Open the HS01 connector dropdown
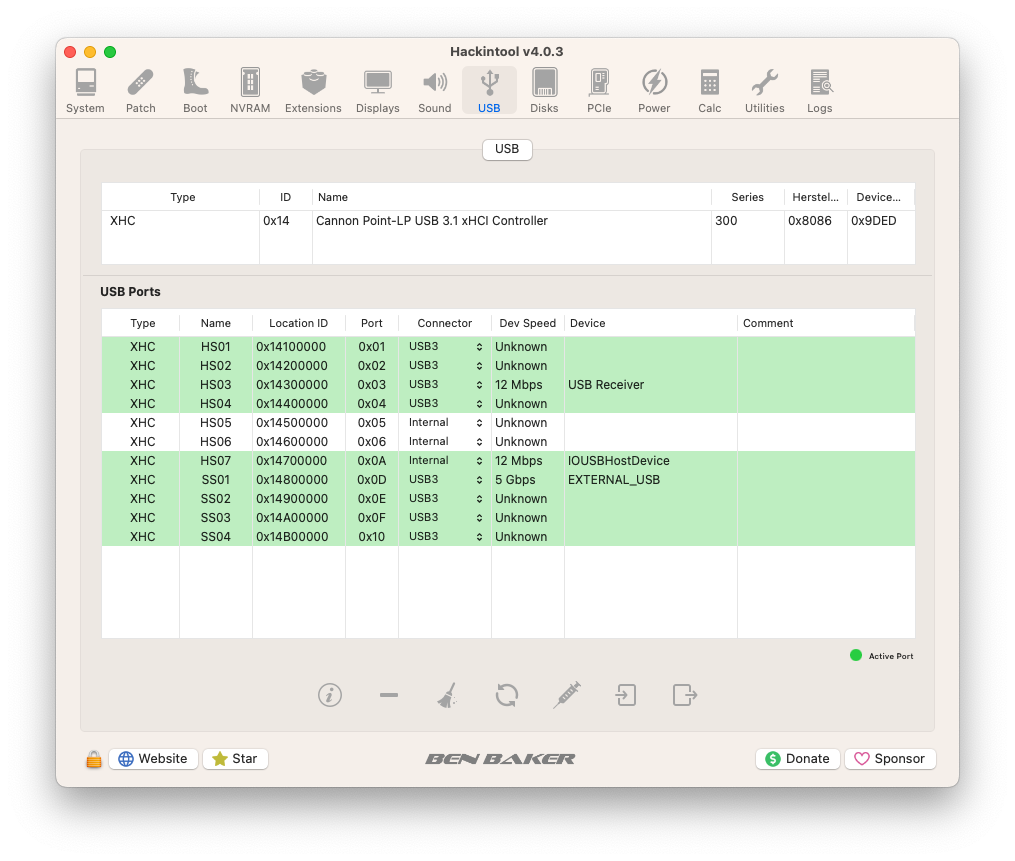Viewport: 1015px width, 861px height. (x=445, y=347)
